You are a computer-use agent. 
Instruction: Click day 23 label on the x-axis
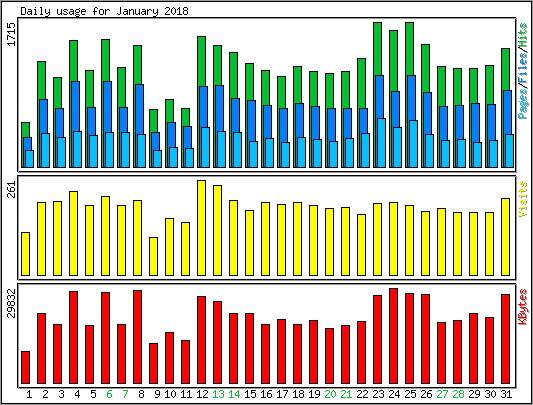pyautogui.click(x=378, y=394)
